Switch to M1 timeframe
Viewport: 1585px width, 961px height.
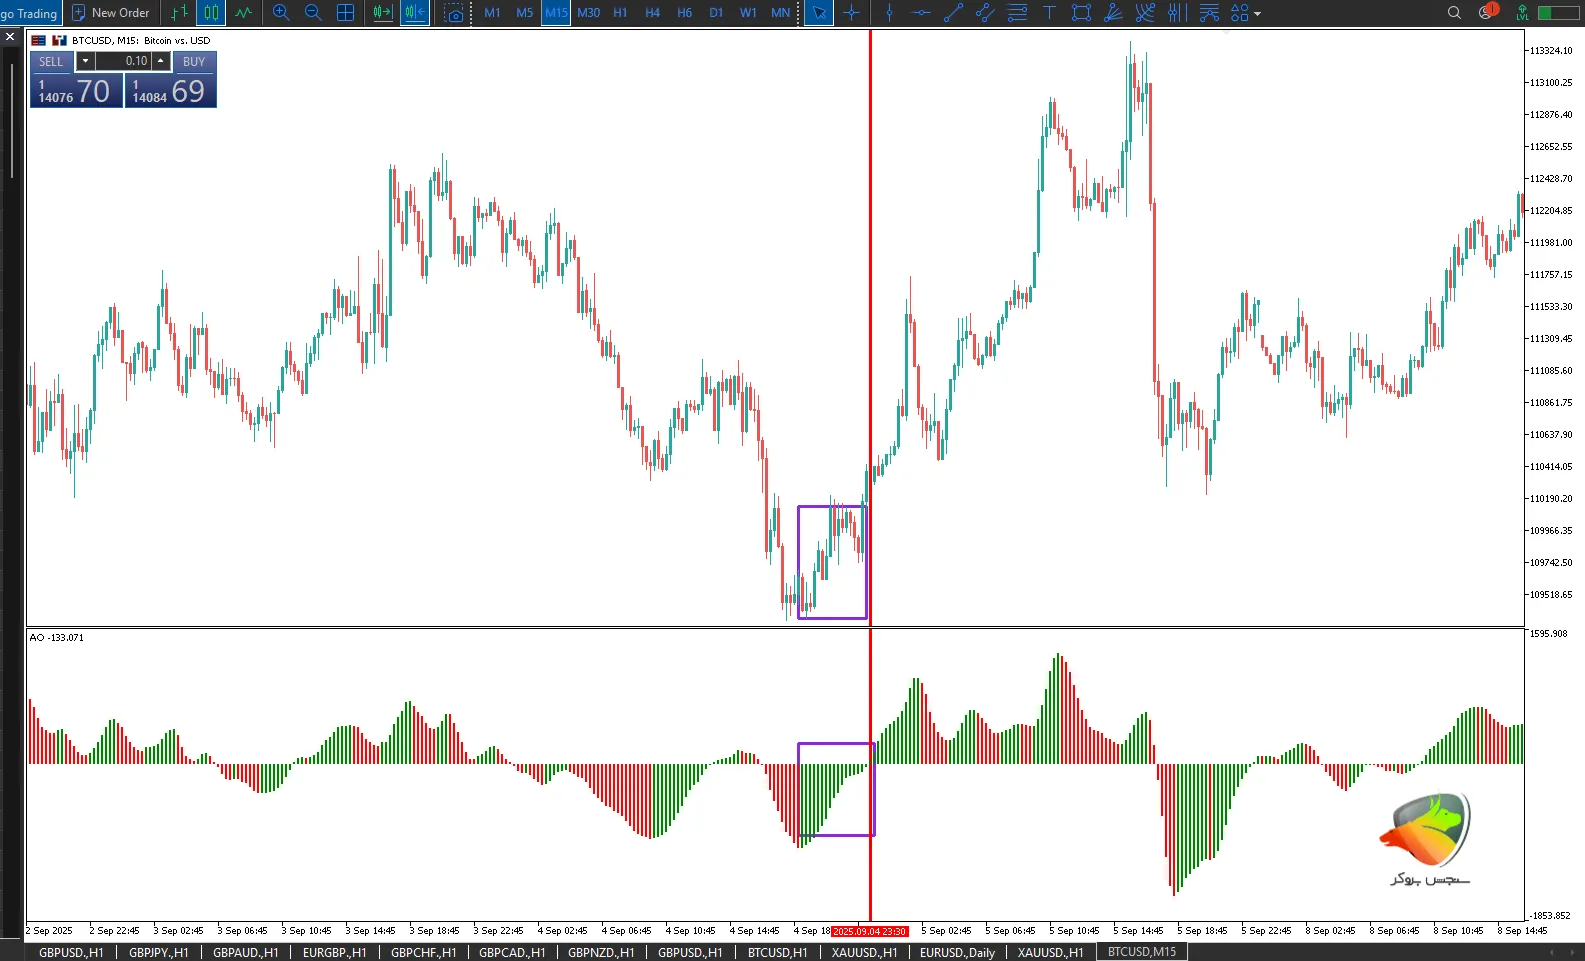(492, 13)
